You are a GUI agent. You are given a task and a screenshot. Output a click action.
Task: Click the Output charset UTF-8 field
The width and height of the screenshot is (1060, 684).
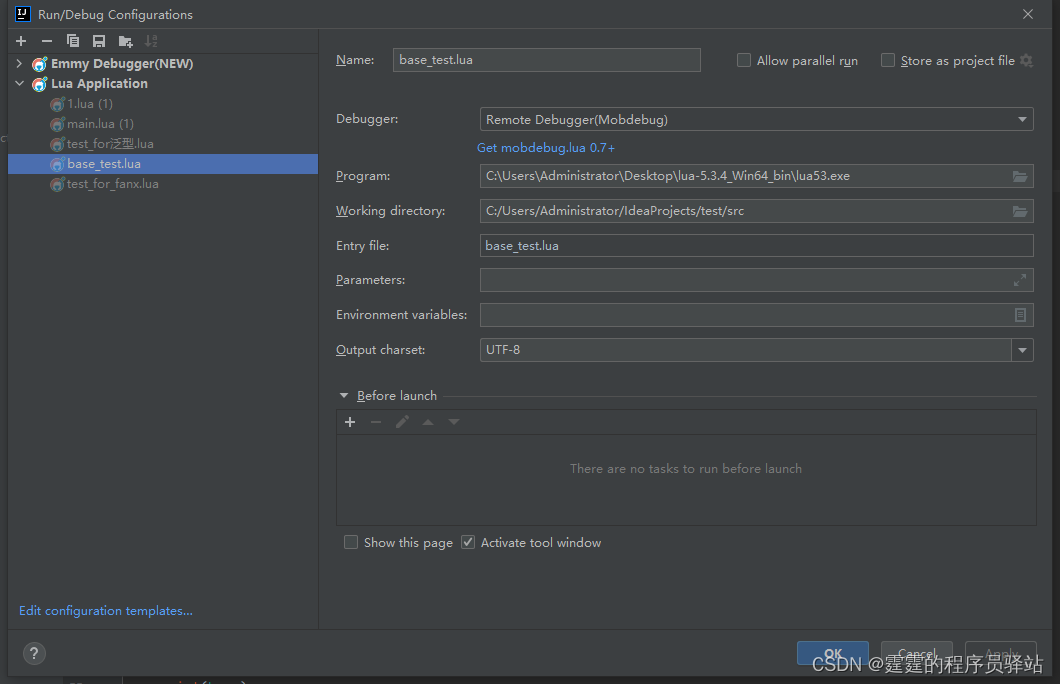pyautogui.click(x=746, y=350)
